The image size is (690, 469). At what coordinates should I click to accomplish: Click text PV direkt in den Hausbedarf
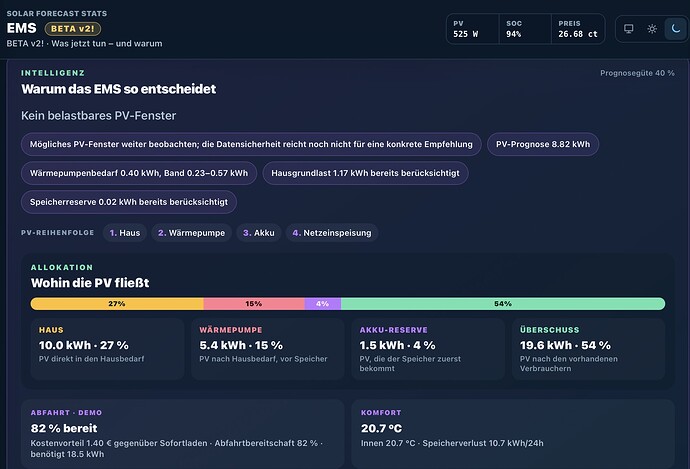point(92,359)
